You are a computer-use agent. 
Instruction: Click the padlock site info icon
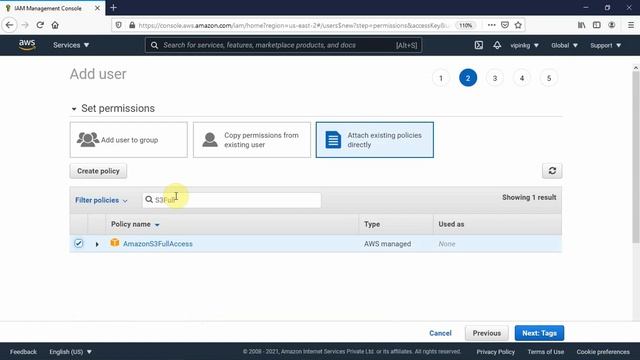point(132,25)
